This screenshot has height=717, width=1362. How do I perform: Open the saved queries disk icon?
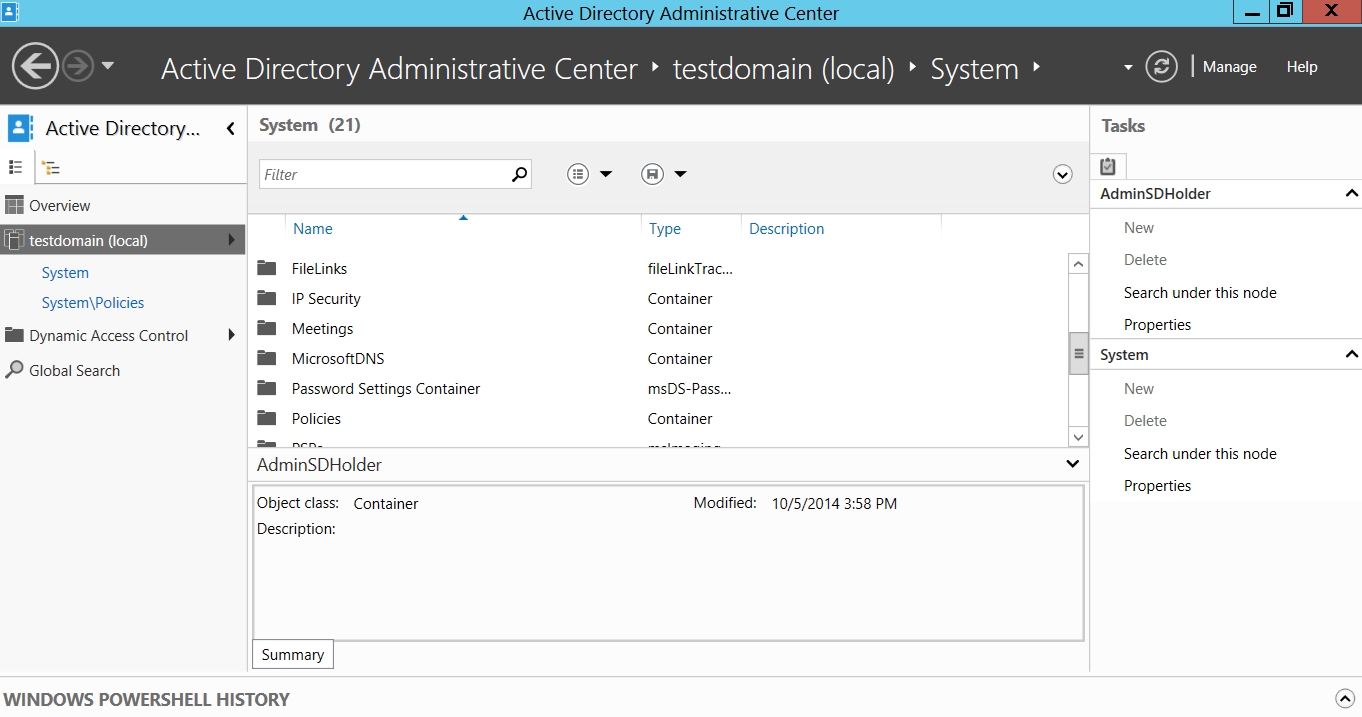click(x=652, y=174)
